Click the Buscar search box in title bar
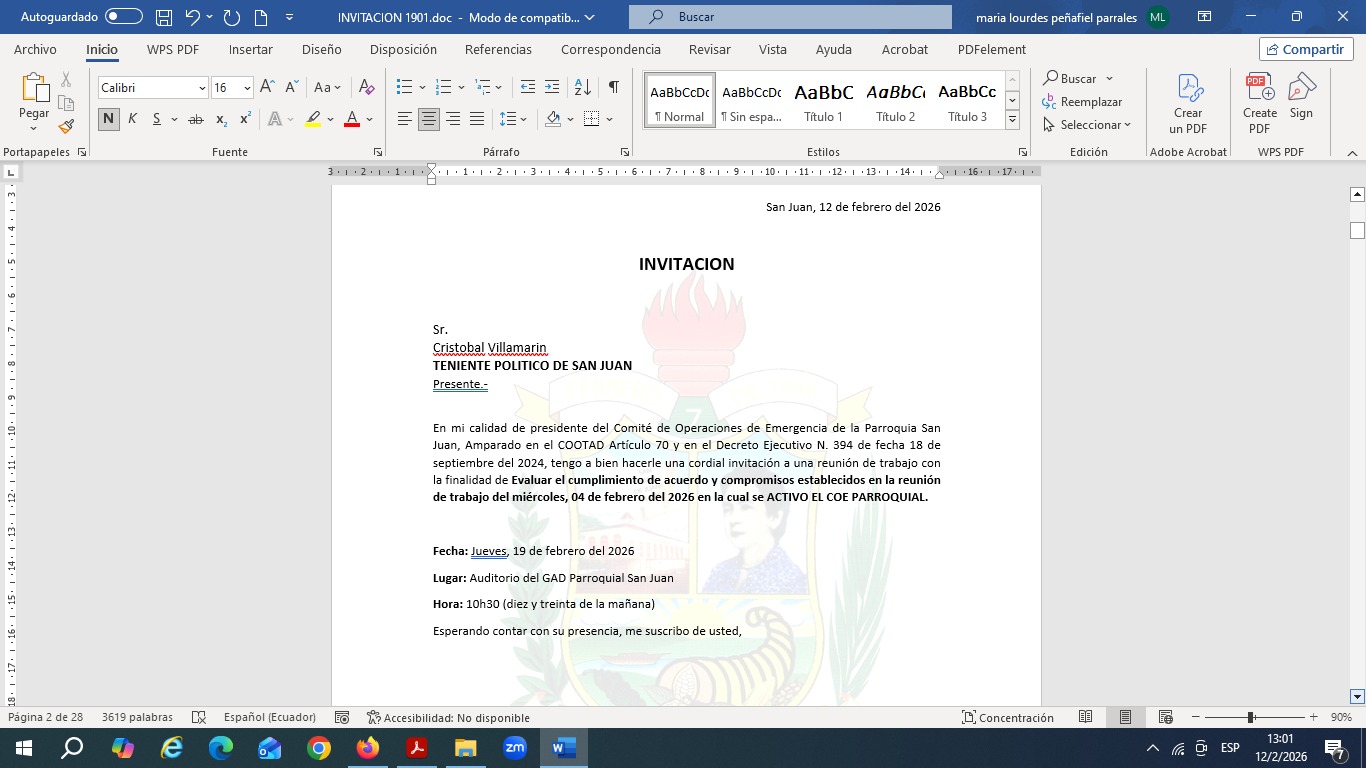The height and width of the screenshot is (768, 1366). pyautogui.click(x=790, y=17)
